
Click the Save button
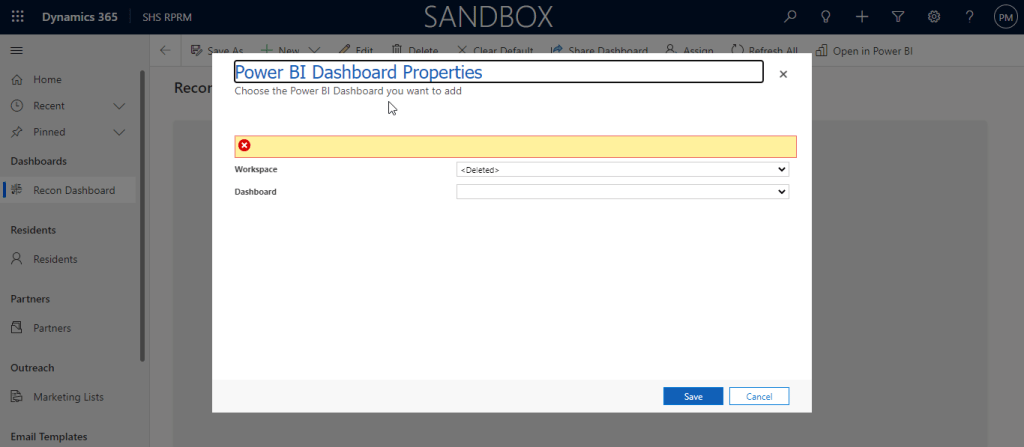tap(693, 397)
